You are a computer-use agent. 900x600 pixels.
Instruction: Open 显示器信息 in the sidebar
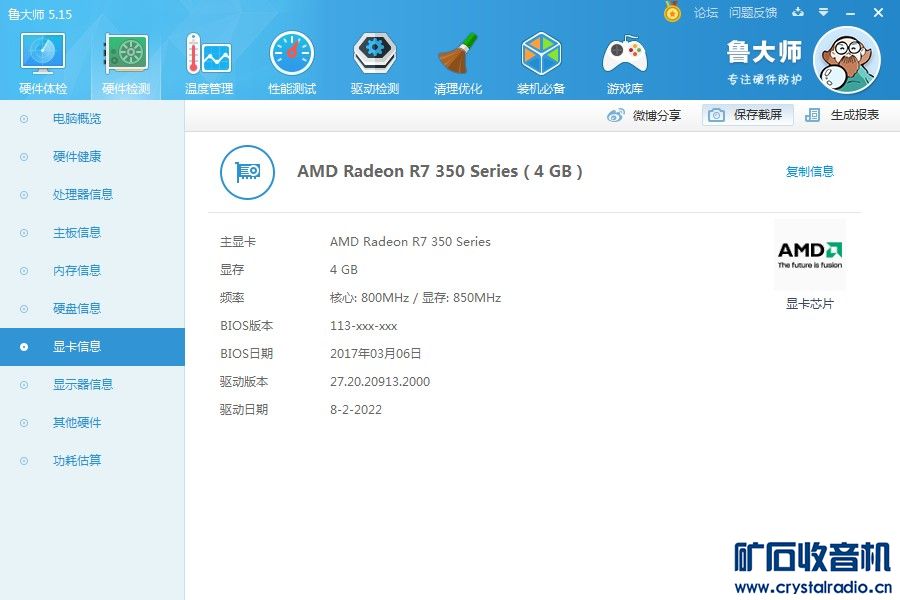tap(92, 385)
